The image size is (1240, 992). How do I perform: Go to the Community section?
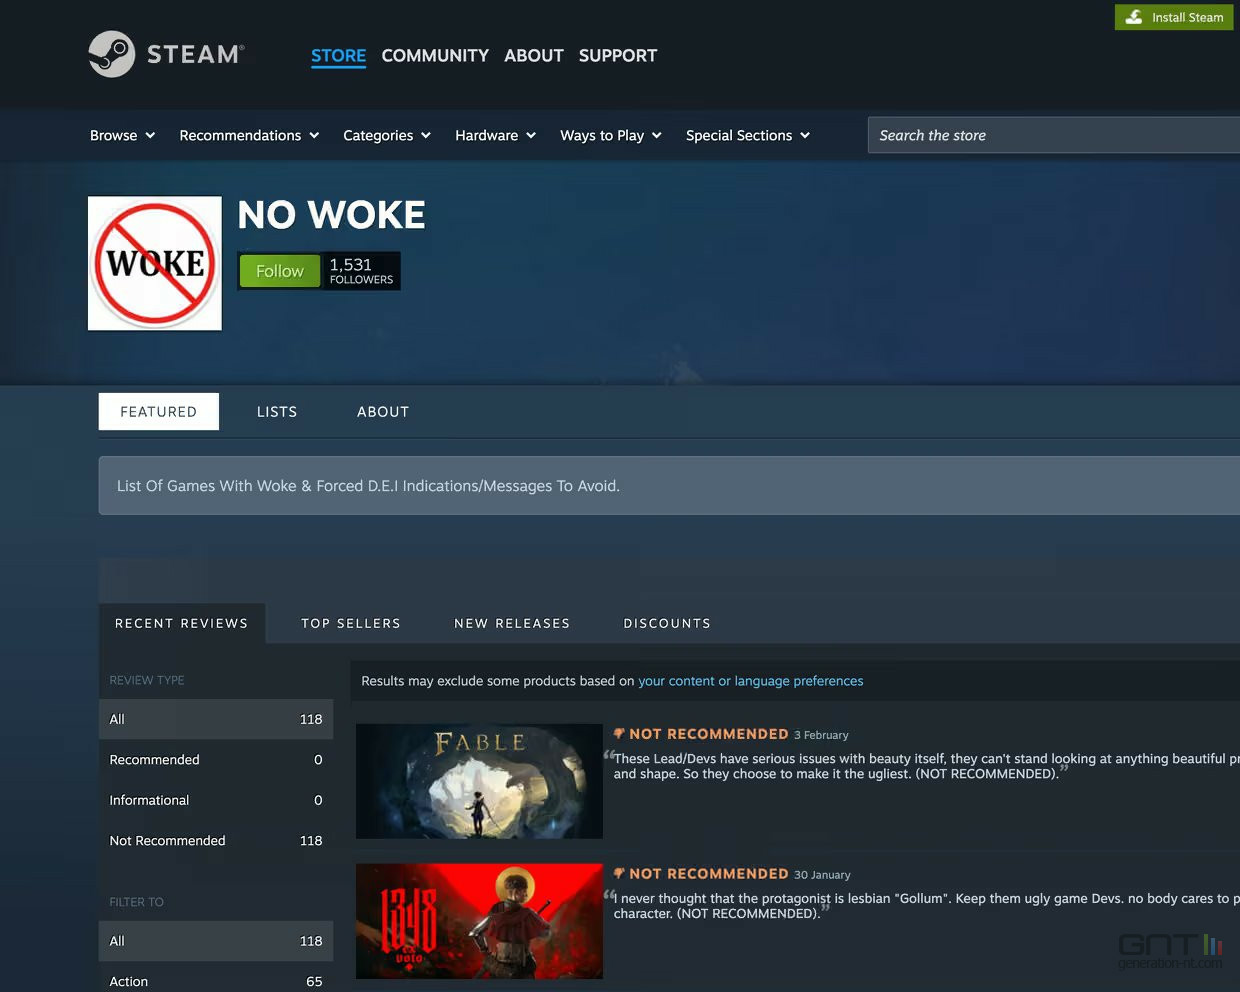coord(435,56)
